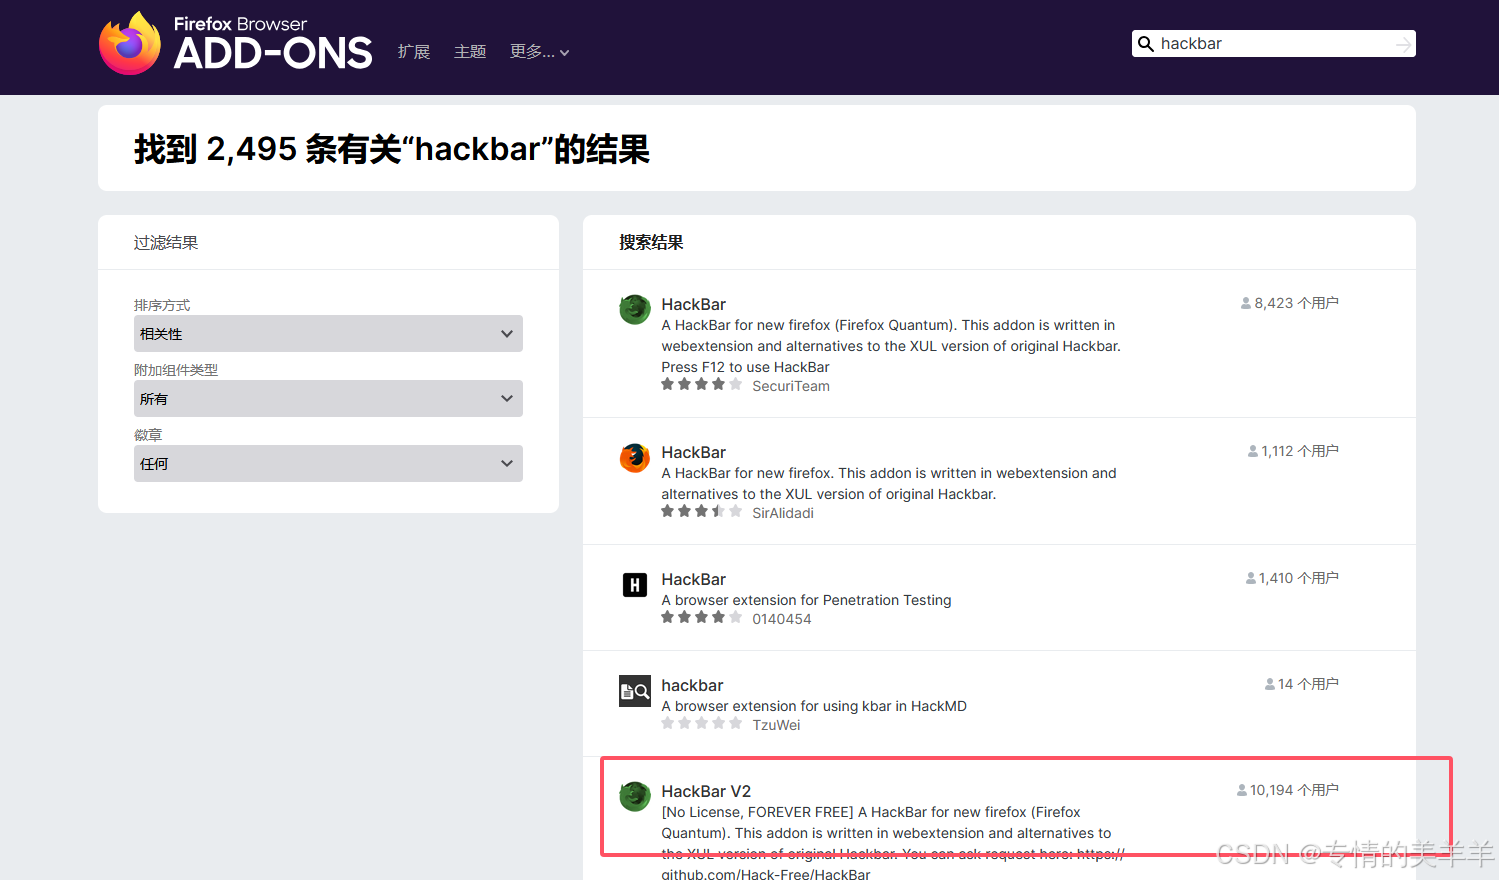Image resolution: width=1499 pixels, height=880 pixels.
Task: Open the 附加组件类型 dropdown showing 所有
Action: click(328, 398)
